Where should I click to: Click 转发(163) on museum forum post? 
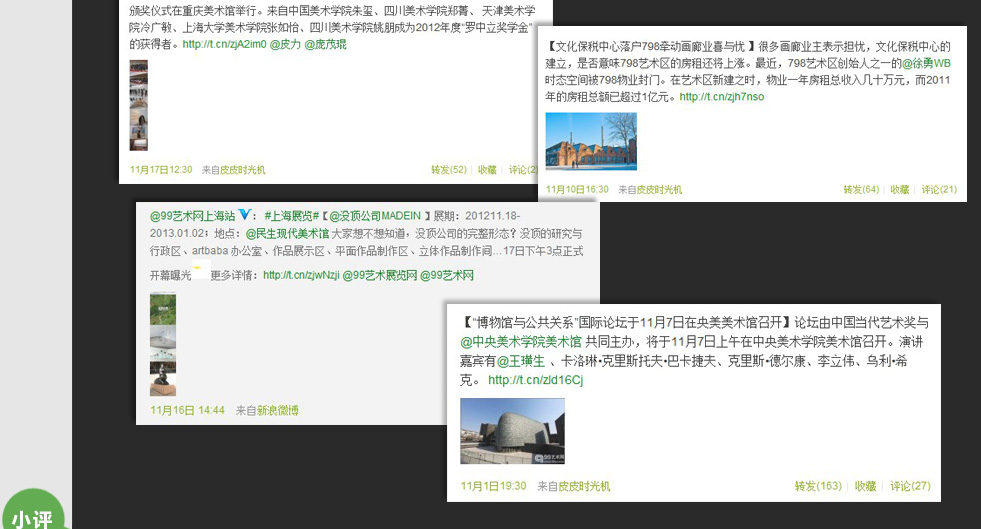point(818,486)
